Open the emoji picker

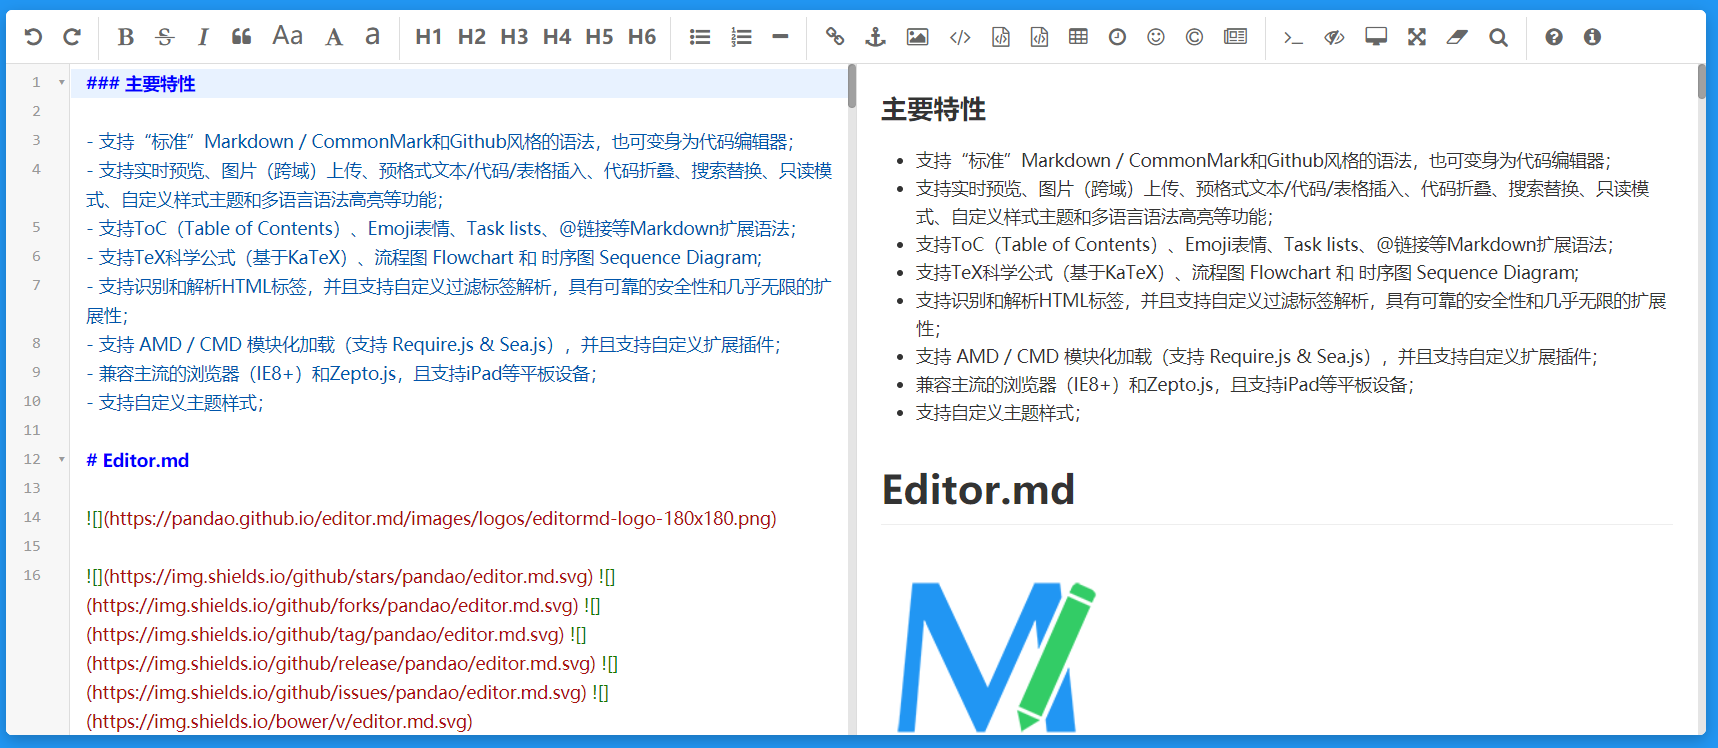[x=1156, y=37]
